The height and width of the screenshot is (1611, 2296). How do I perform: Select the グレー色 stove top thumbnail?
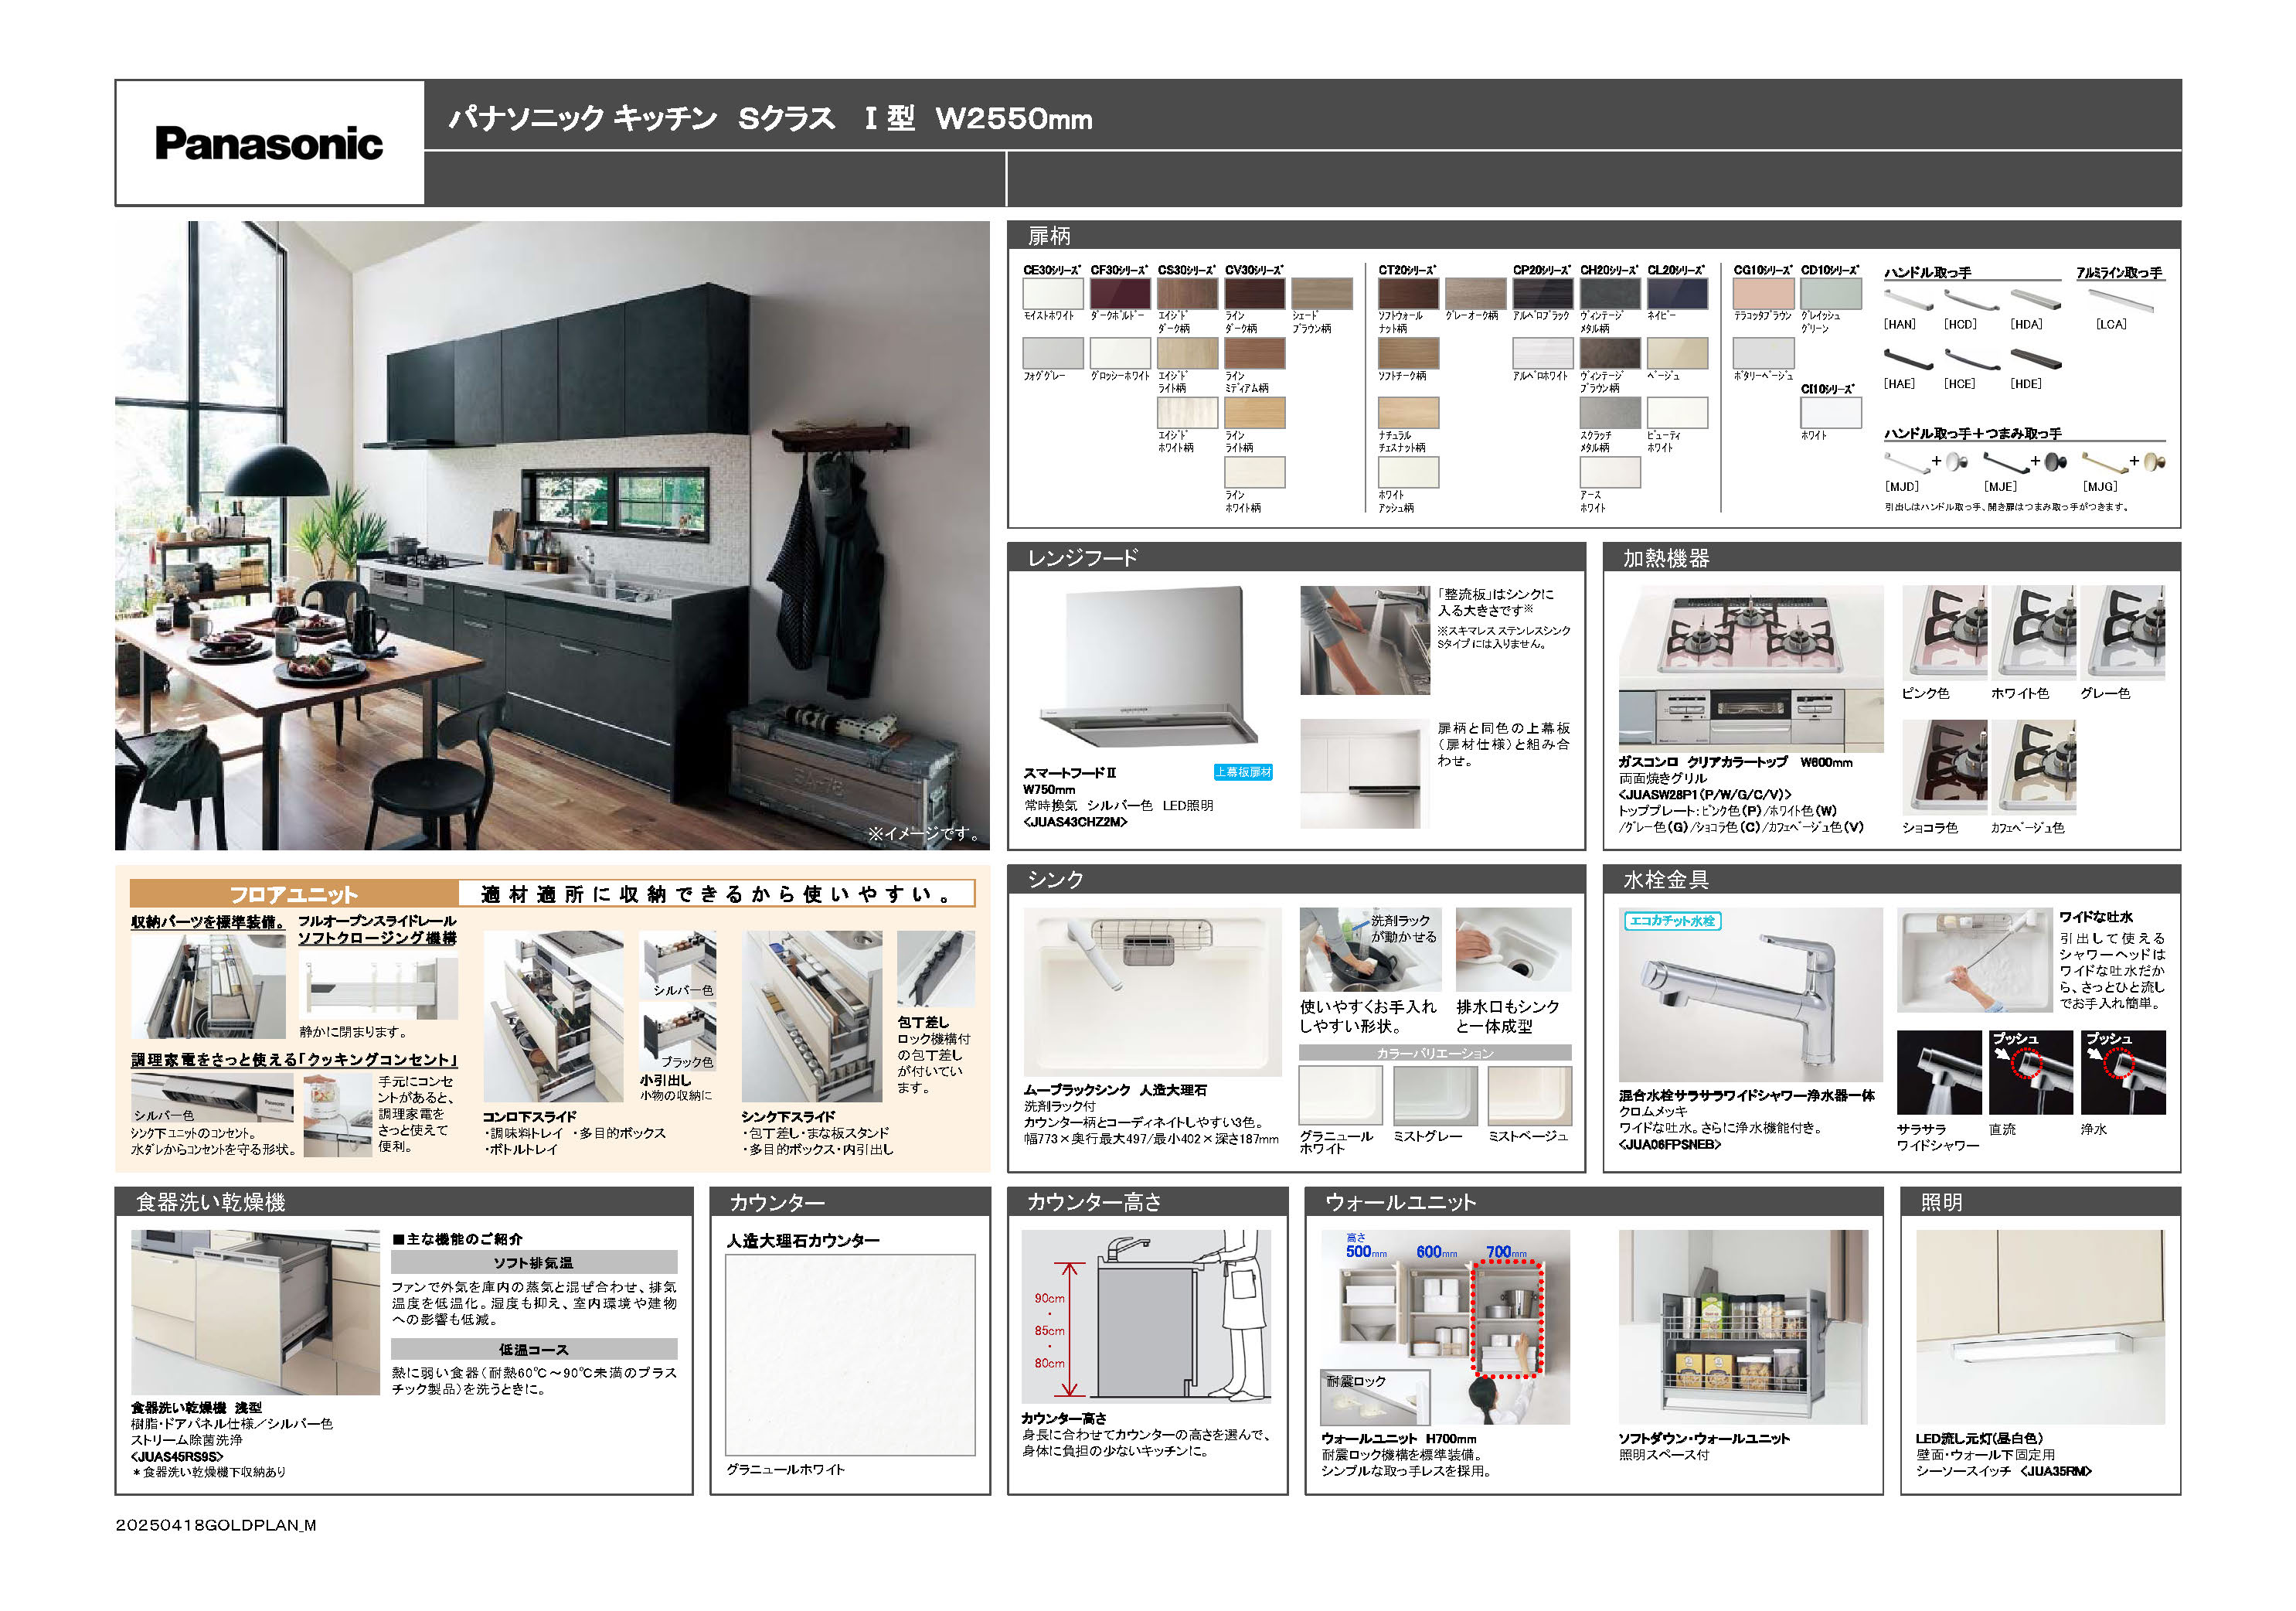click(2123, 632)
